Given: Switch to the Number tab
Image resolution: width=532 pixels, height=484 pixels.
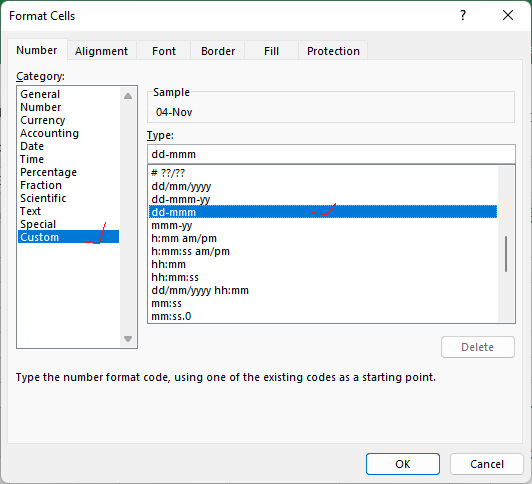Looking at the screenshot, I should 37,50.
